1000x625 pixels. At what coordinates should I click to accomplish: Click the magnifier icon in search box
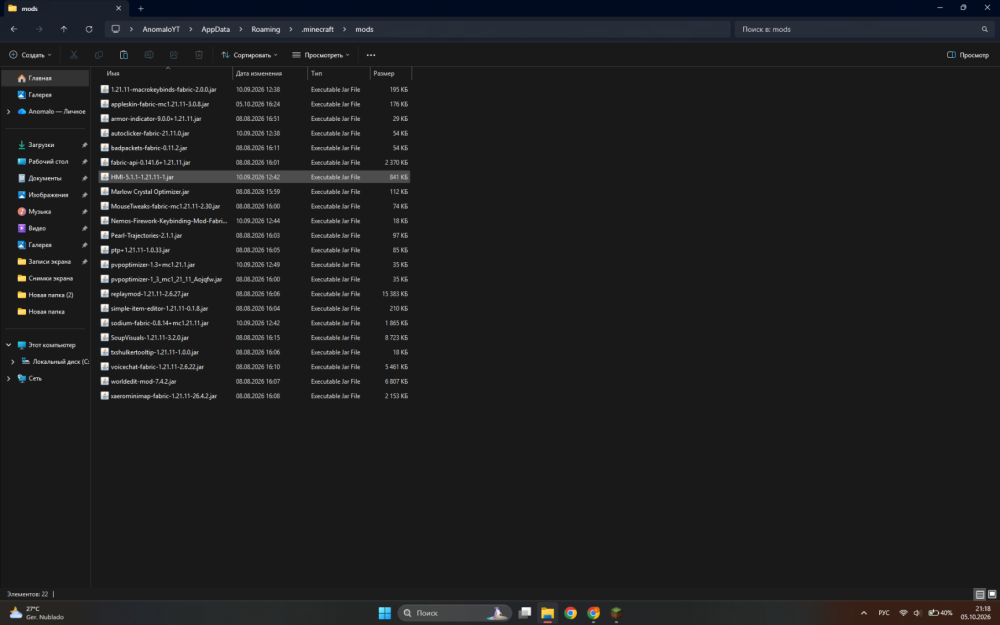point(985,29)
